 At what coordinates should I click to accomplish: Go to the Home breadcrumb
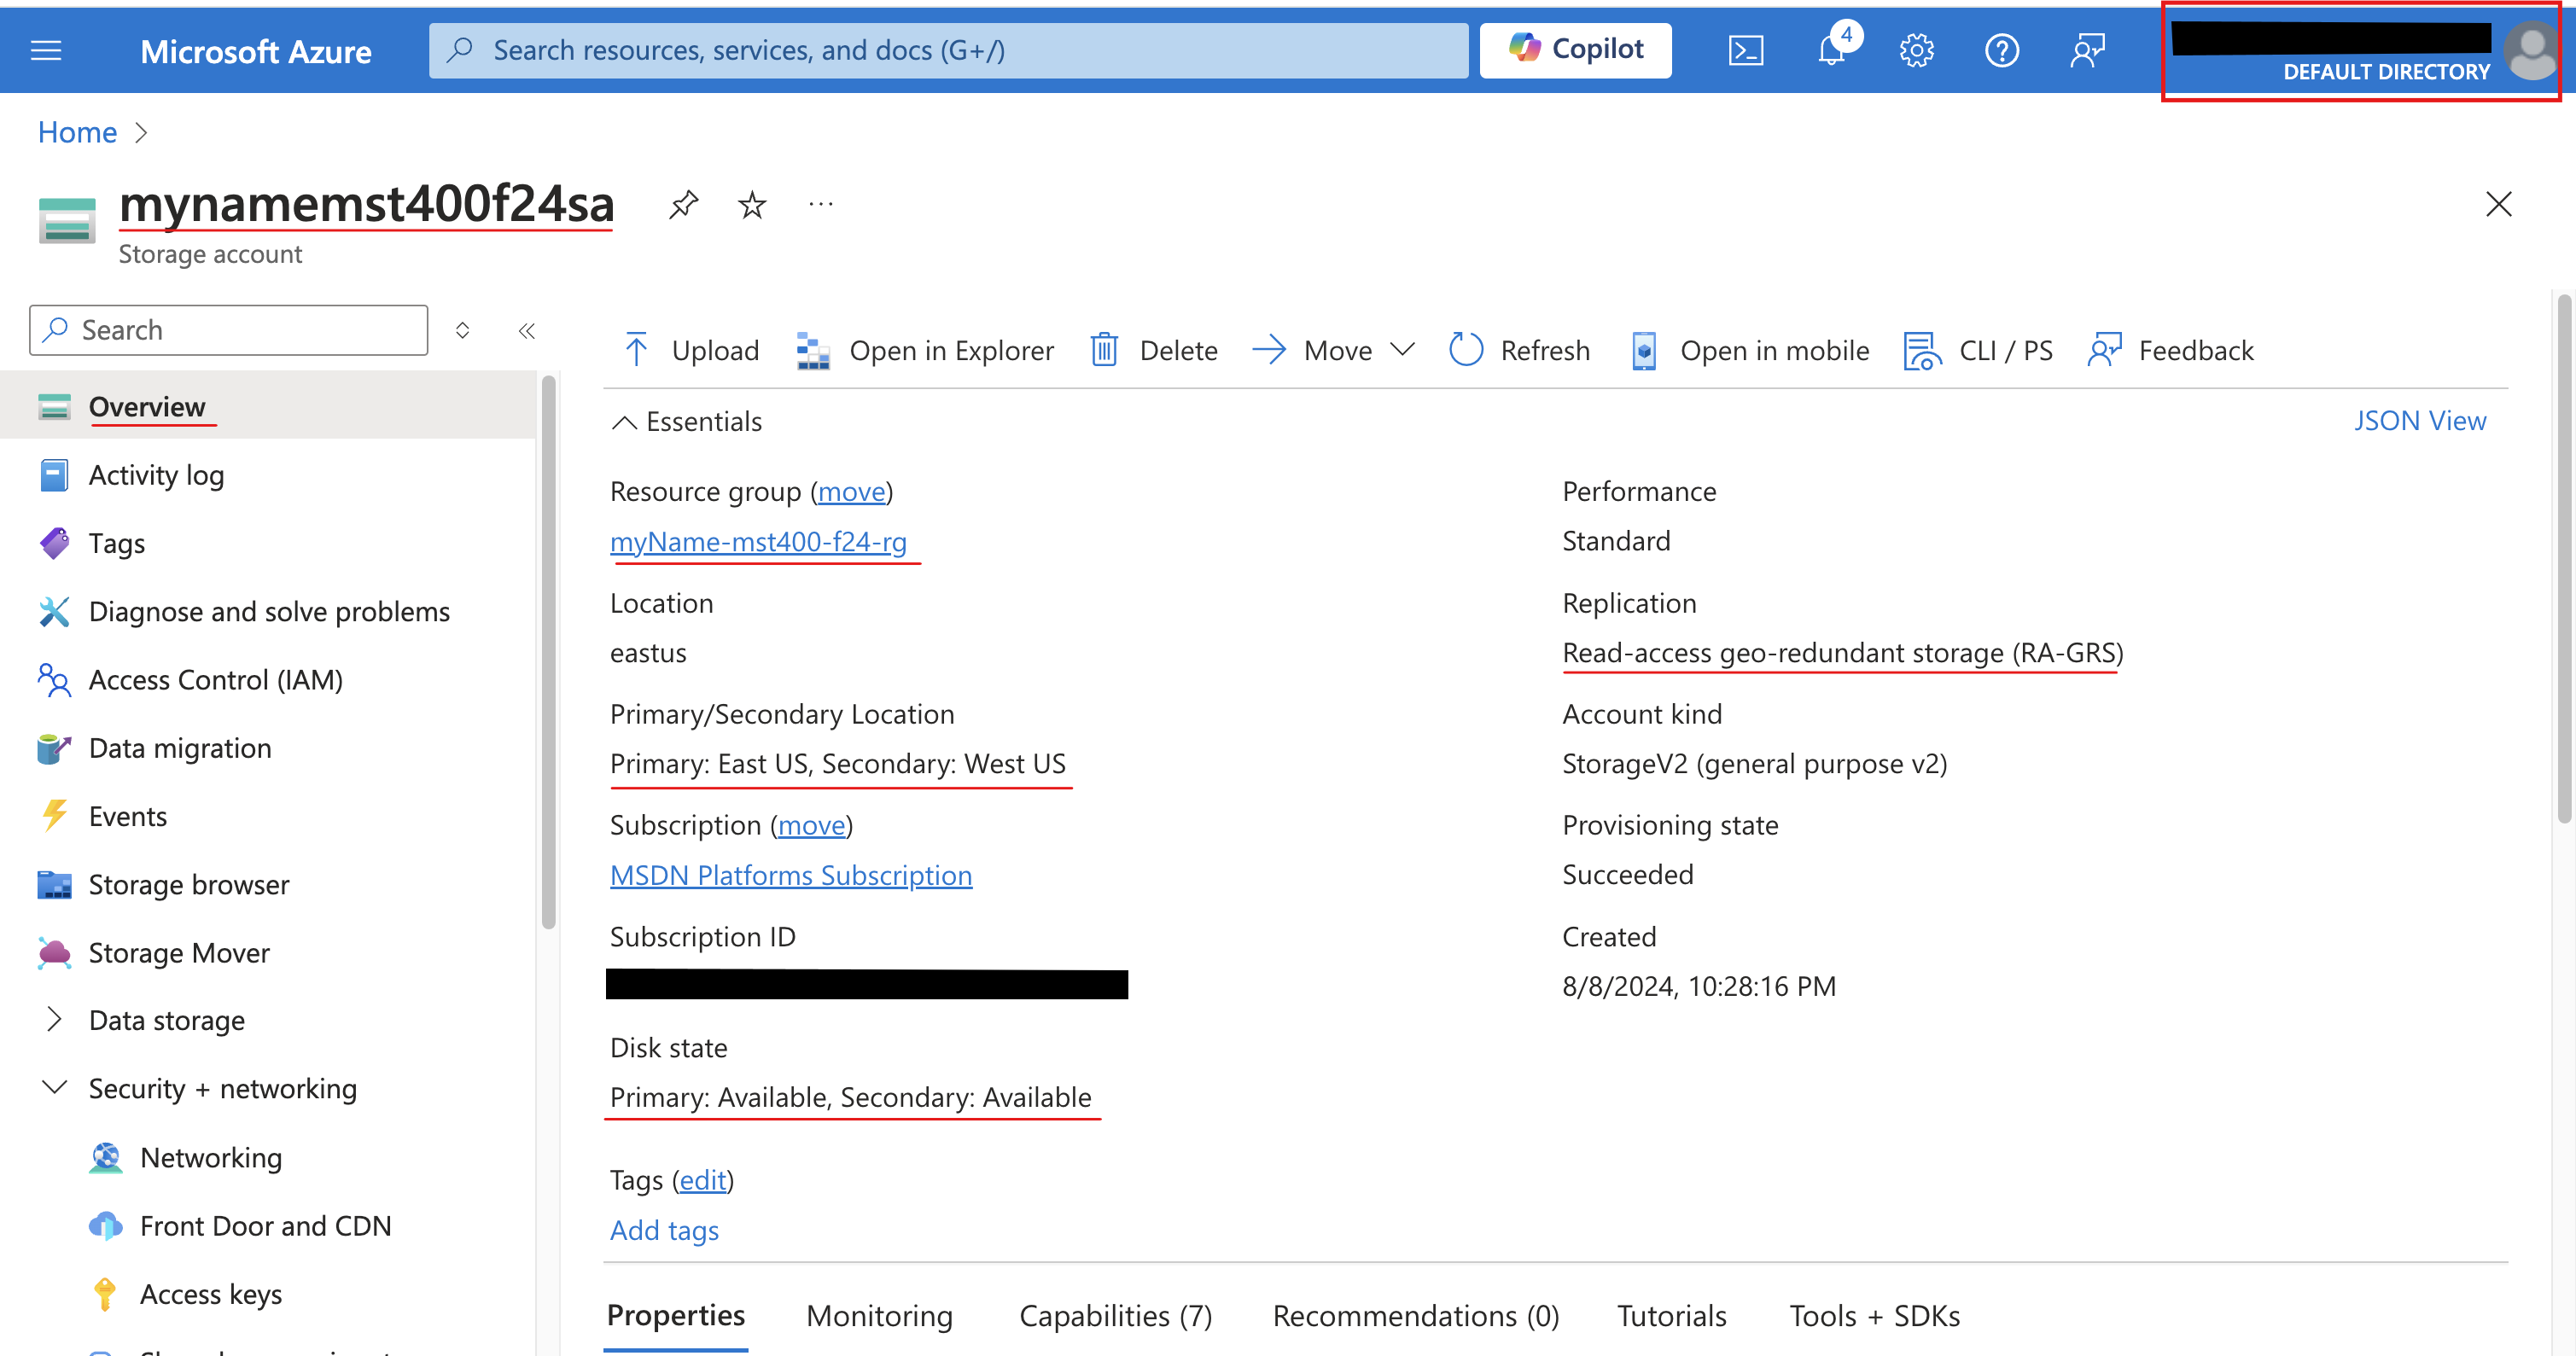(77, 132)
